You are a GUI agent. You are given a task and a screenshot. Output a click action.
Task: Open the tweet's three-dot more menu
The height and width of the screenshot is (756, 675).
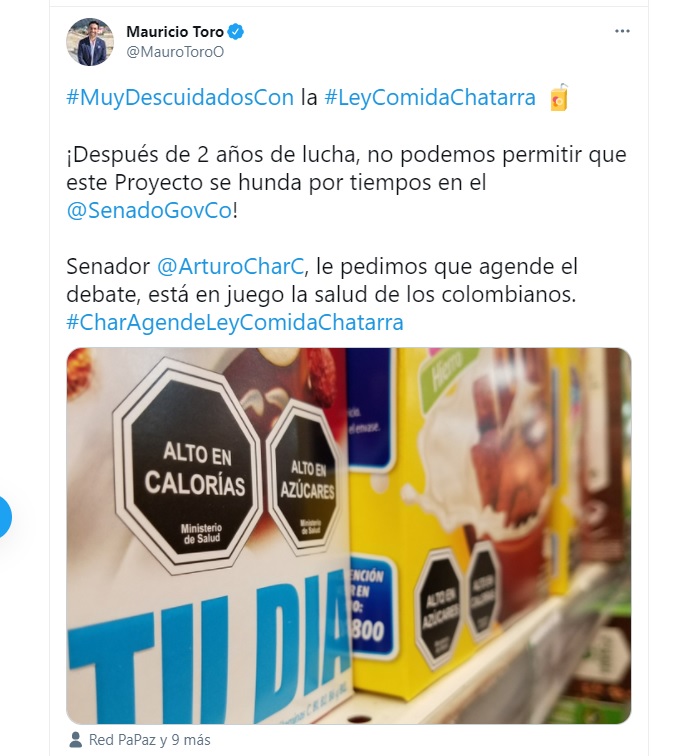point(622,31)
